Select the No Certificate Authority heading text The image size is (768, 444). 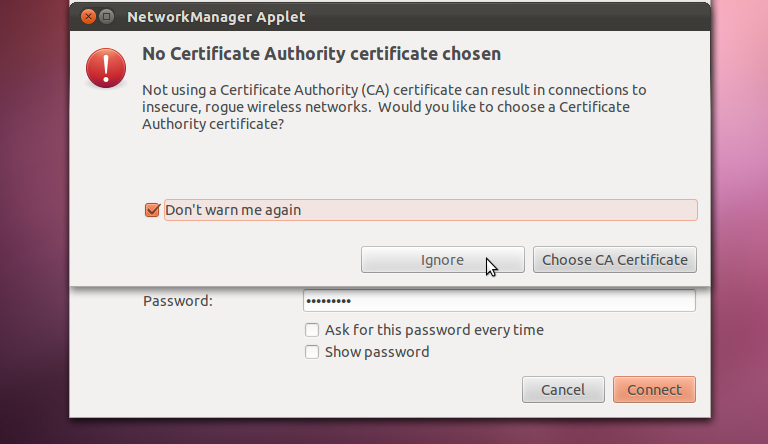pos(321,53)
